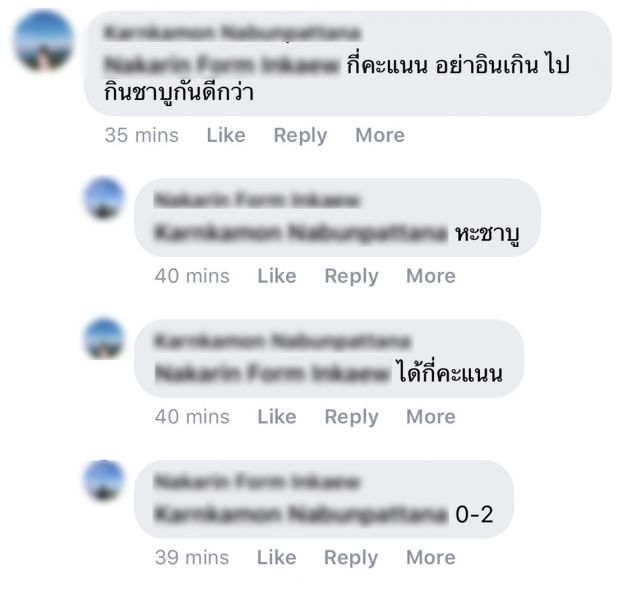The height and width of the screenshot is (589, 628).
Task: Open avatar beside ได้กี่คะแนน reply
Action: (104, 339)
